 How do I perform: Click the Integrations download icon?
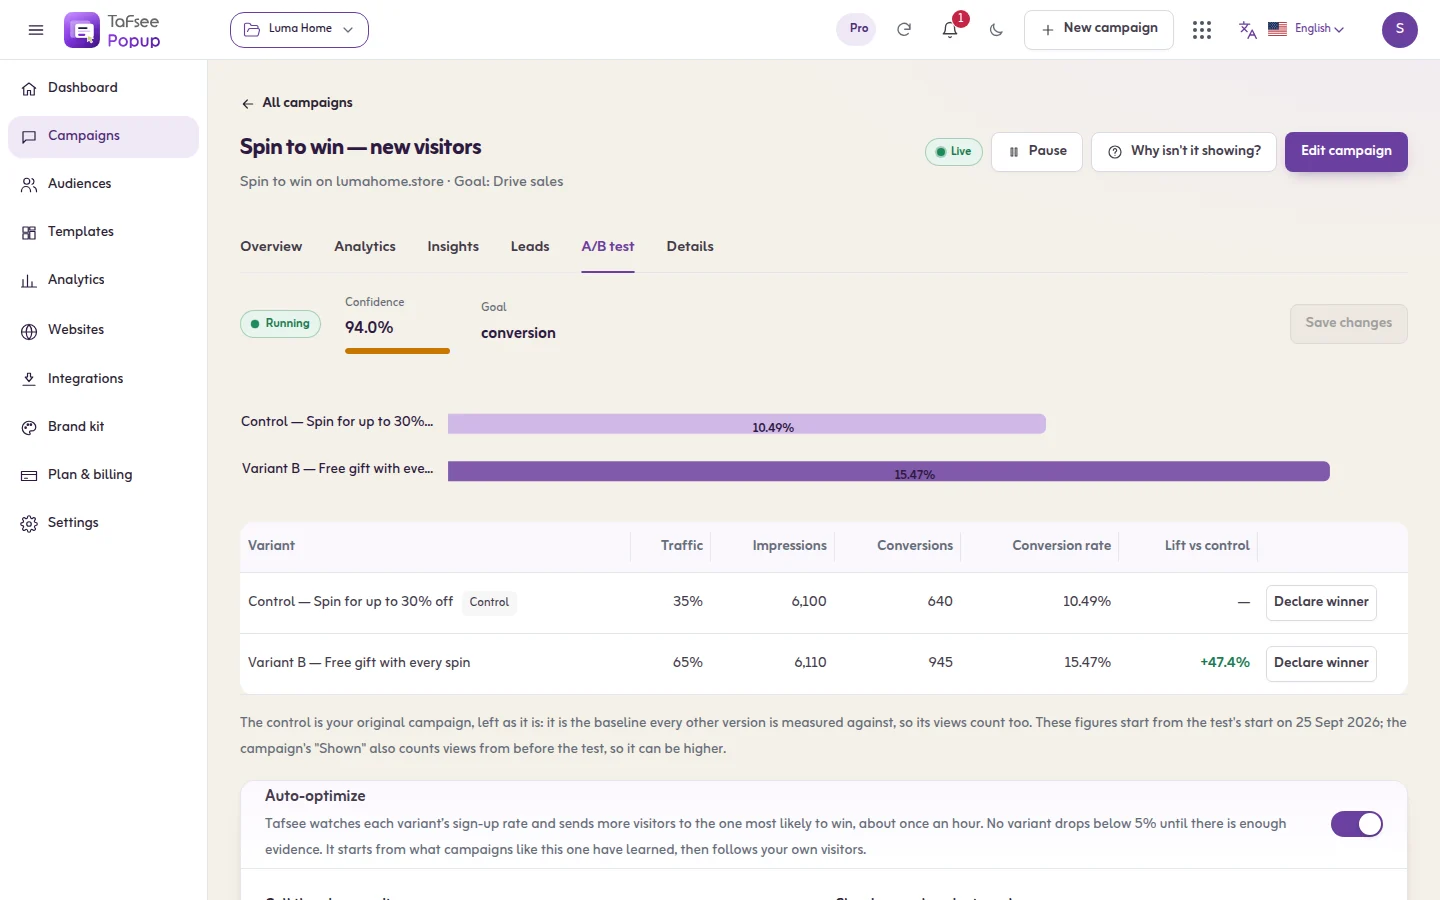coord(29,380)
